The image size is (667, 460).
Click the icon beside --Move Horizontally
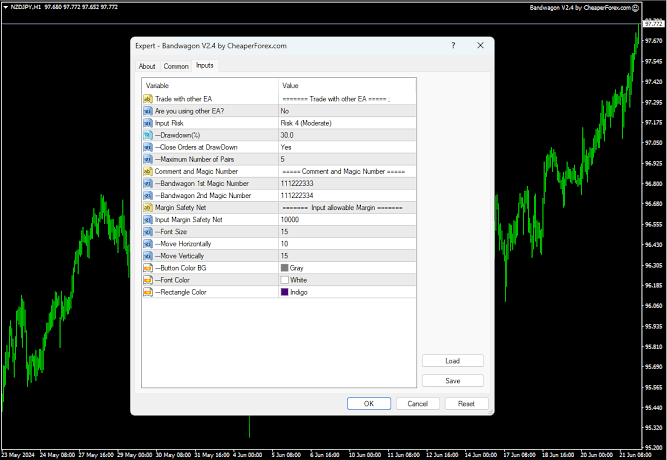pyautogui.click(x=148, y=243)
